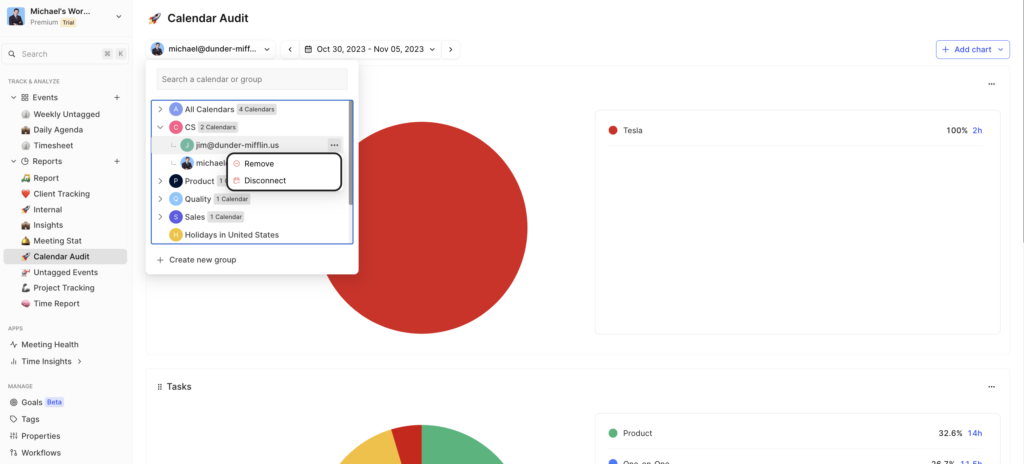This screenshot has width=1024, height=464.
Task: Go to next date range
Action: tap(451, 49)
